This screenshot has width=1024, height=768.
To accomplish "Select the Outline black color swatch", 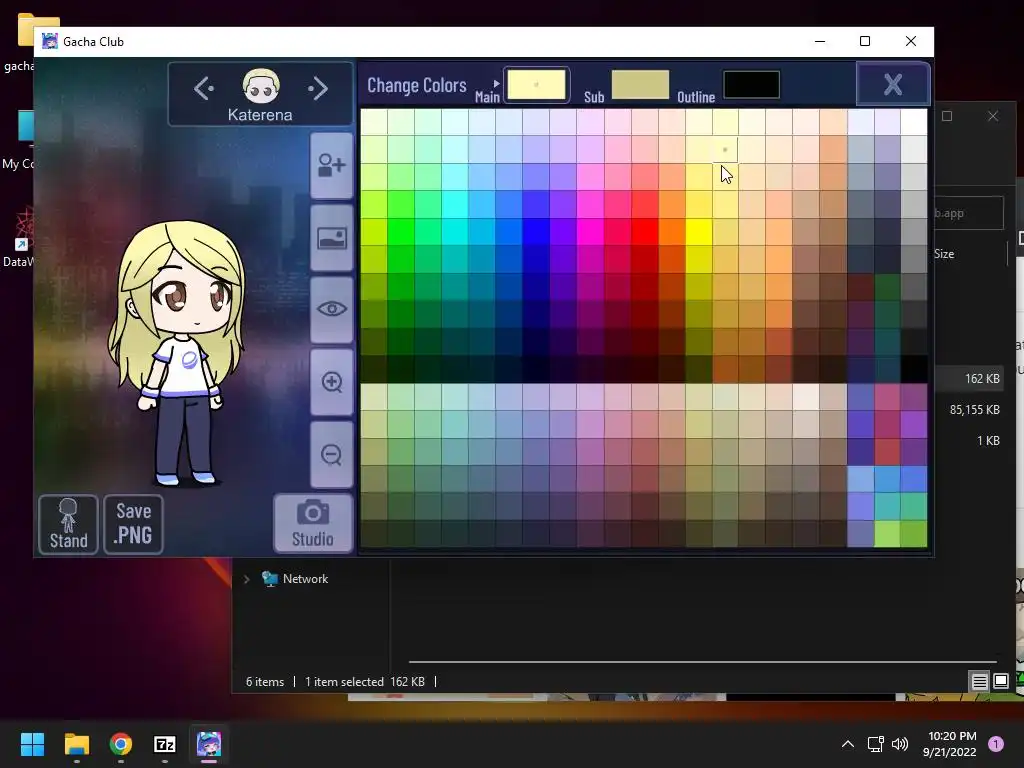I will [x=751, y=85].
